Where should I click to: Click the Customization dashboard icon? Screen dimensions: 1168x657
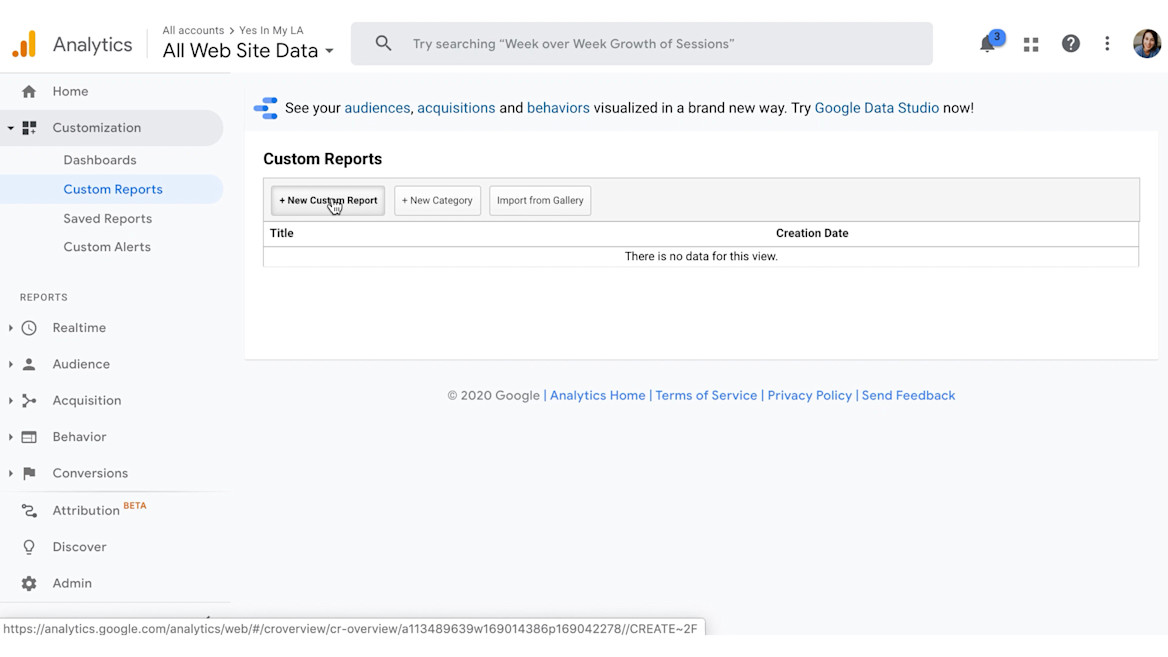[29, 128]
